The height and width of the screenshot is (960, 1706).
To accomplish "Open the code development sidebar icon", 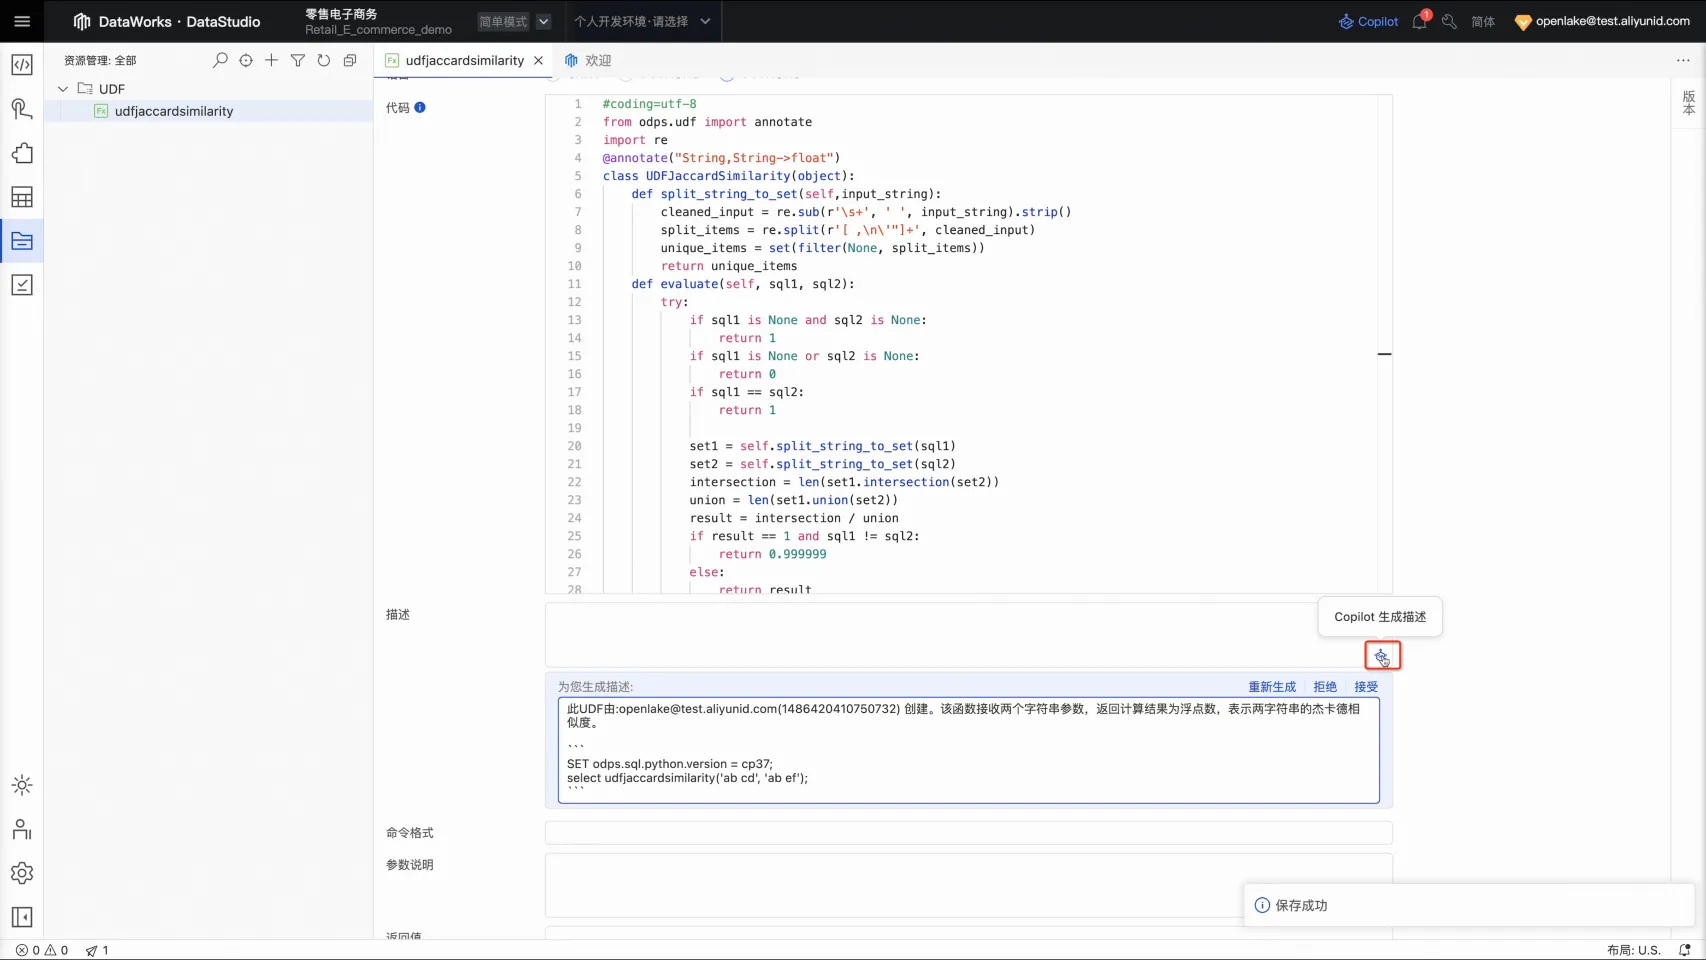I will point(22,65).
